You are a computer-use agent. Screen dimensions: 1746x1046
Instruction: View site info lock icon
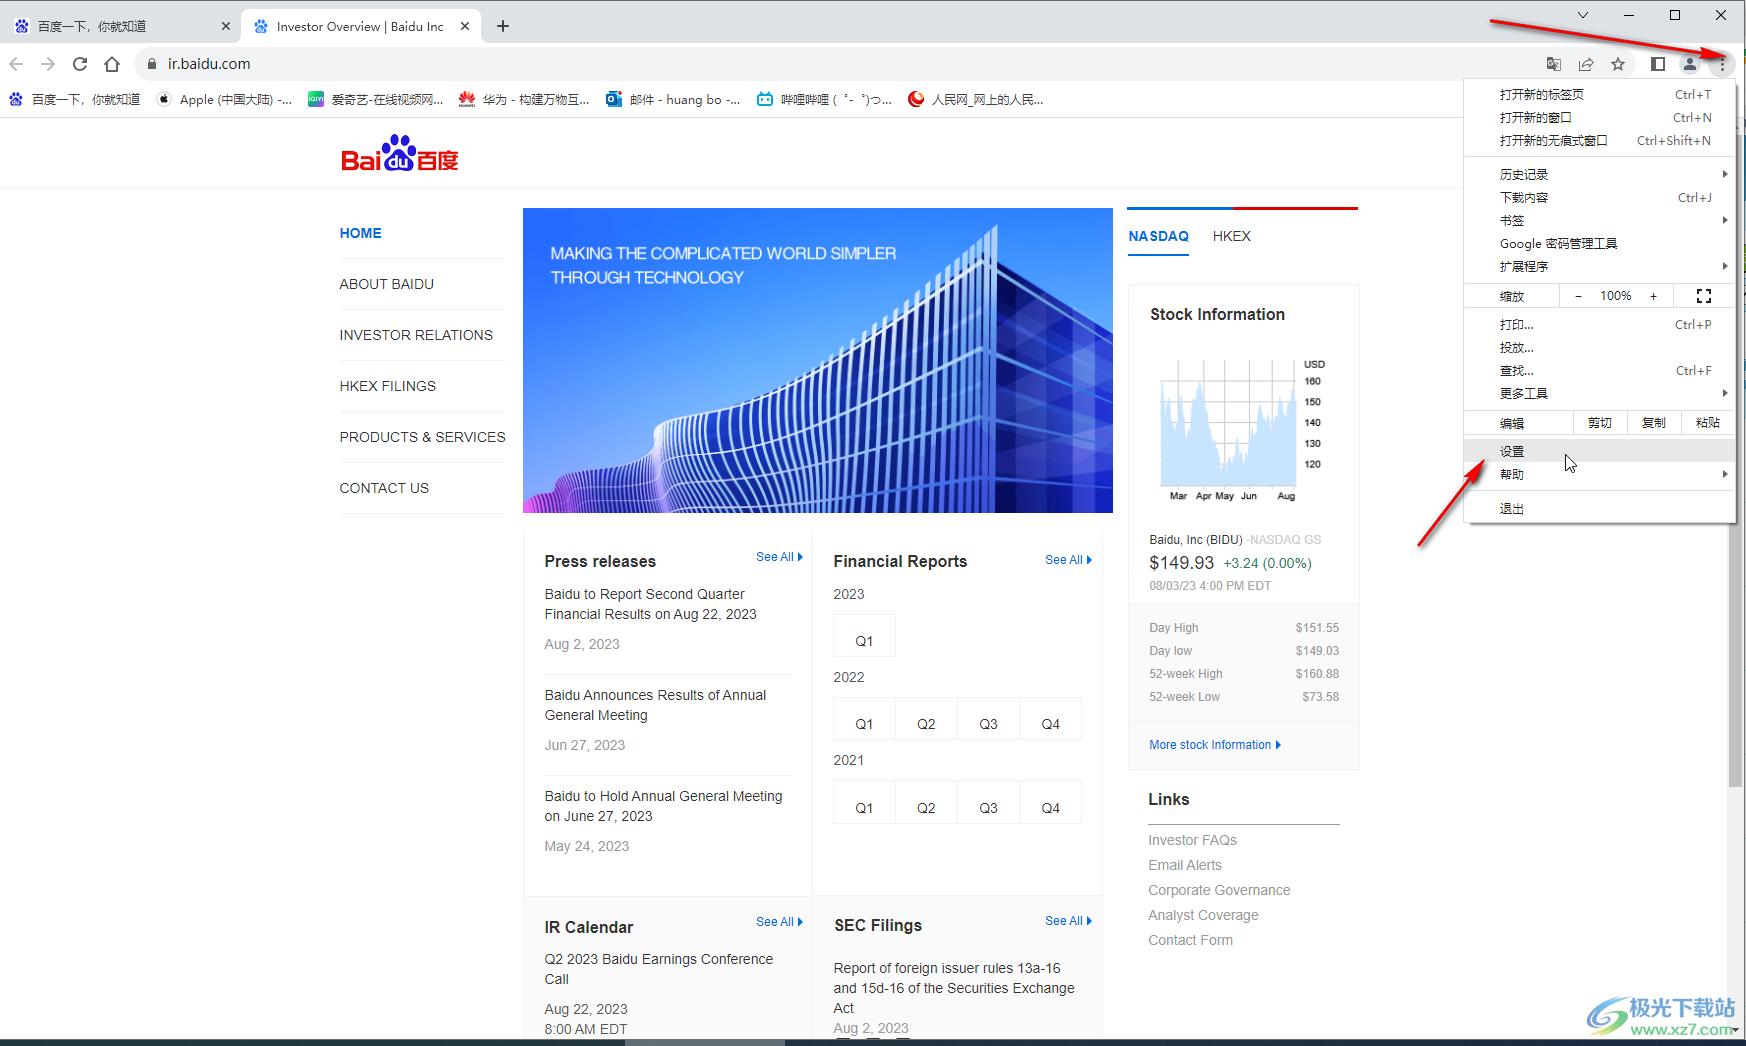click(x=152, y=64)
